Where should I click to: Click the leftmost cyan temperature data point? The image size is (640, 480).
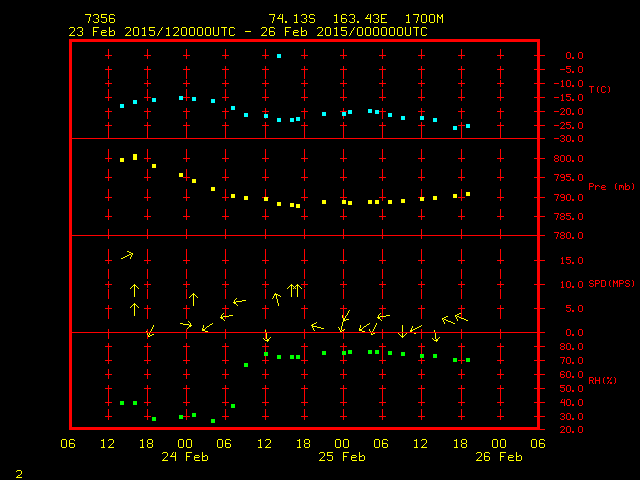click(x=122, y=105)
